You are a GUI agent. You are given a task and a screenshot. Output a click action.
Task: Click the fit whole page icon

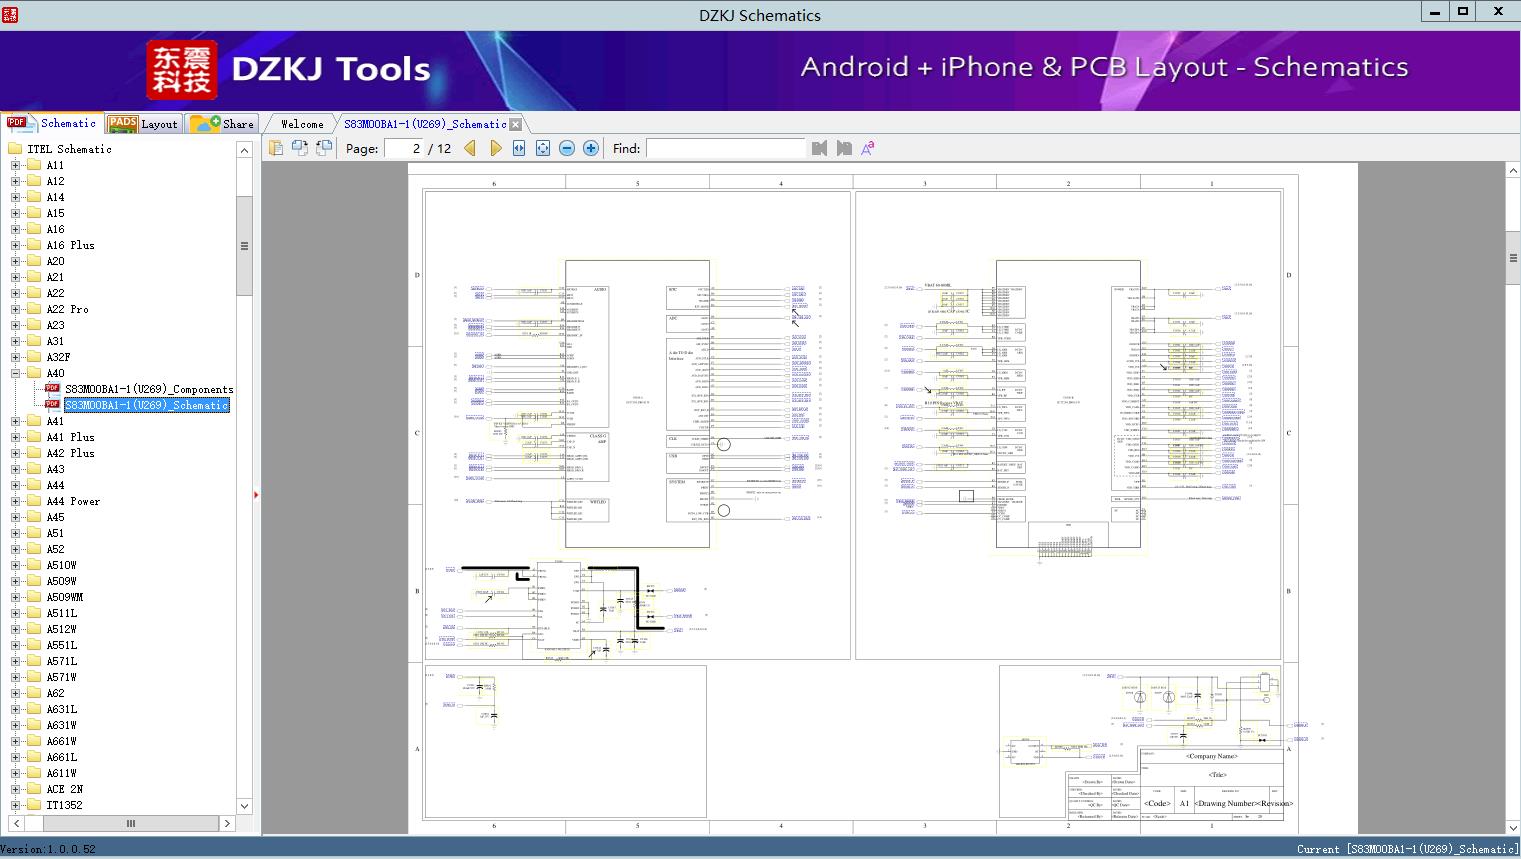(543, 148)
